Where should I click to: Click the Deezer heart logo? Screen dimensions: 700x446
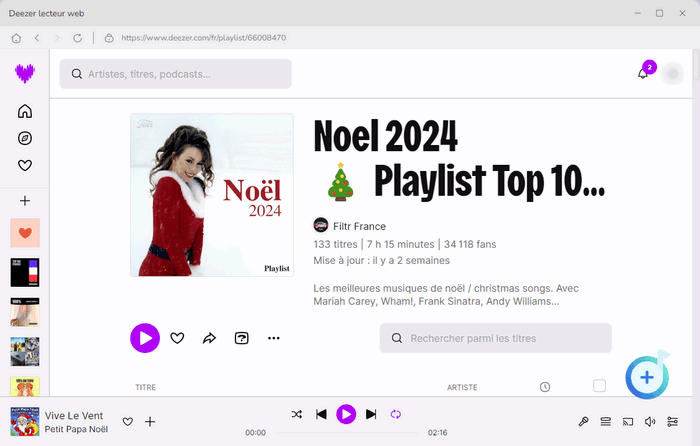(25, 73)
